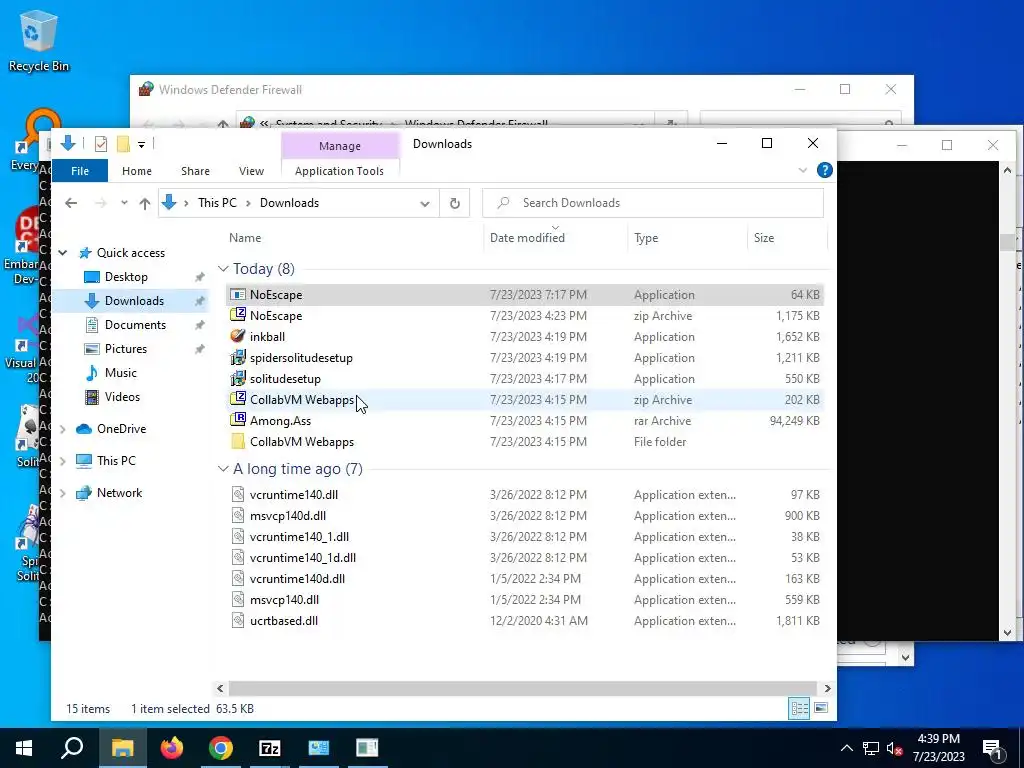Click the New folder quick access icon
1024x768 pixels.
coord(123,144)
